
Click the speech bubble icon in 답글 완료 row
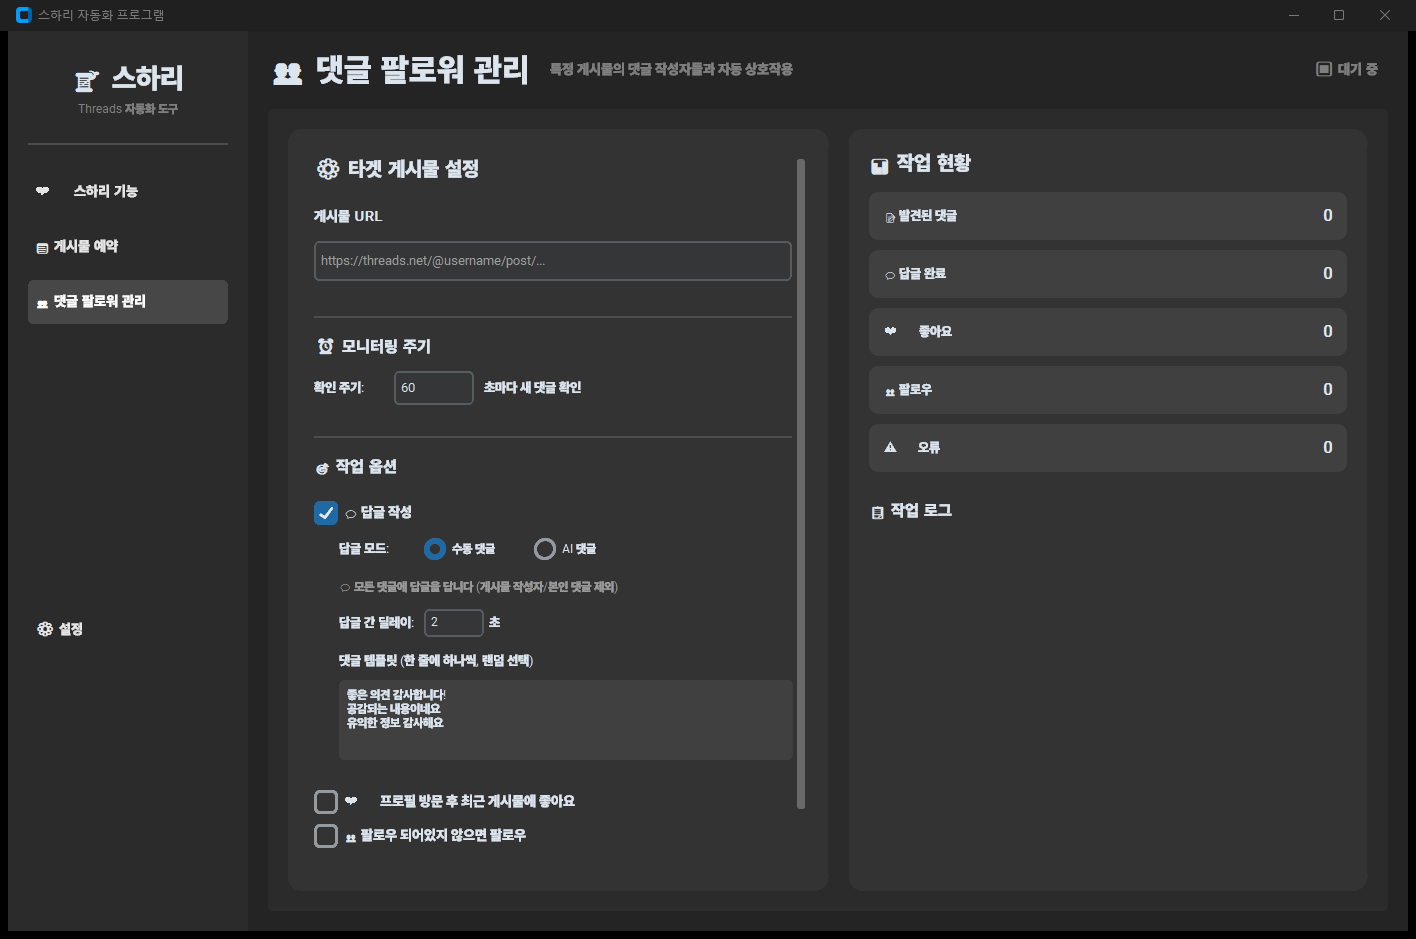890,275
